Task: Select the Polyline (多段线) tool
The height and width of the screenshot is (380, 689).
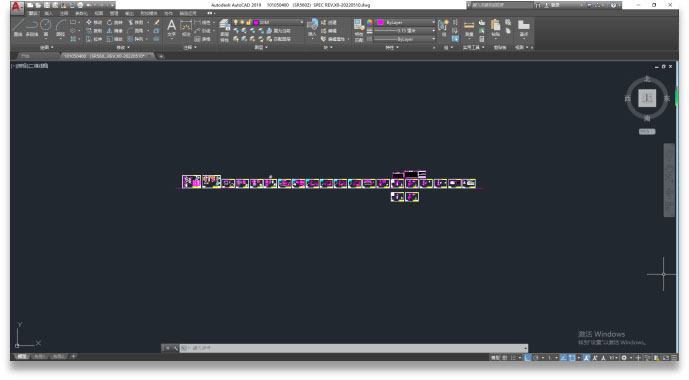Action: click(32, 28)
